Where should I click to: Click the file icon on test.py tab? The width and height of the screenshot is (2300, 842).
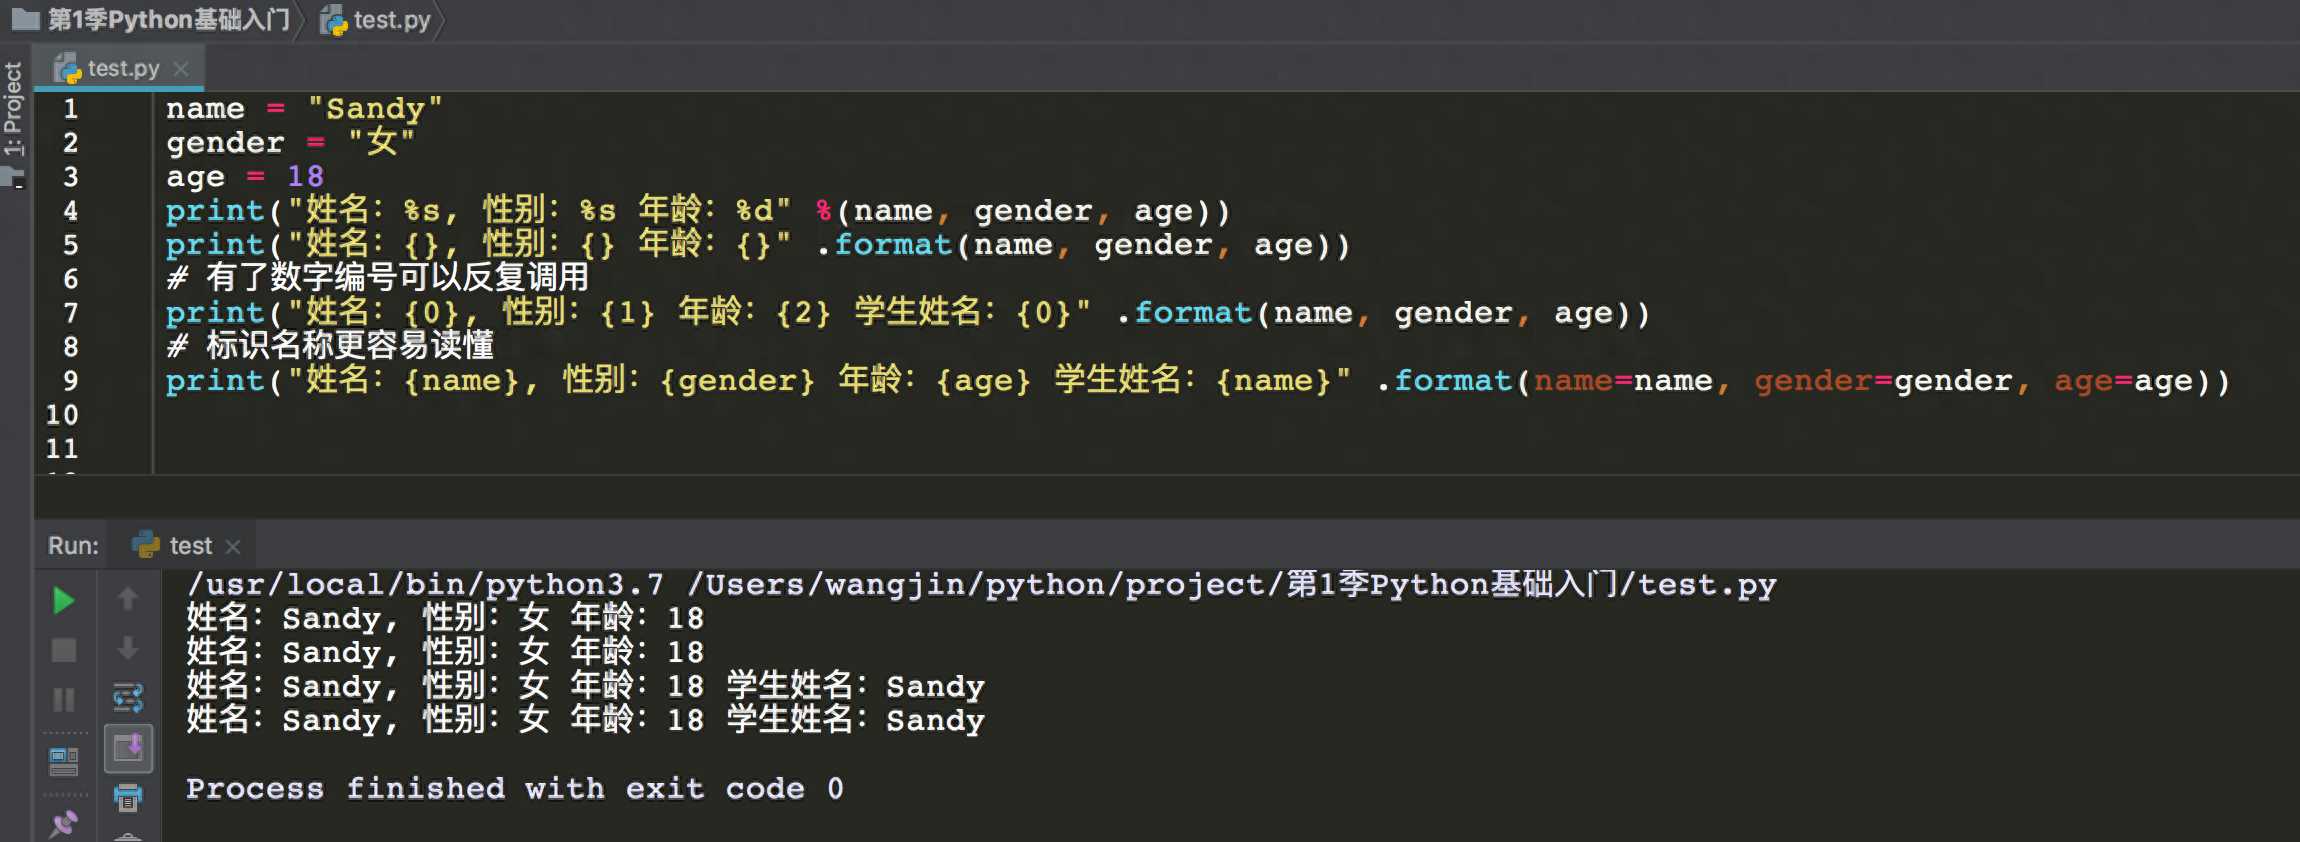pyautogui.click(x=67, y=68)
